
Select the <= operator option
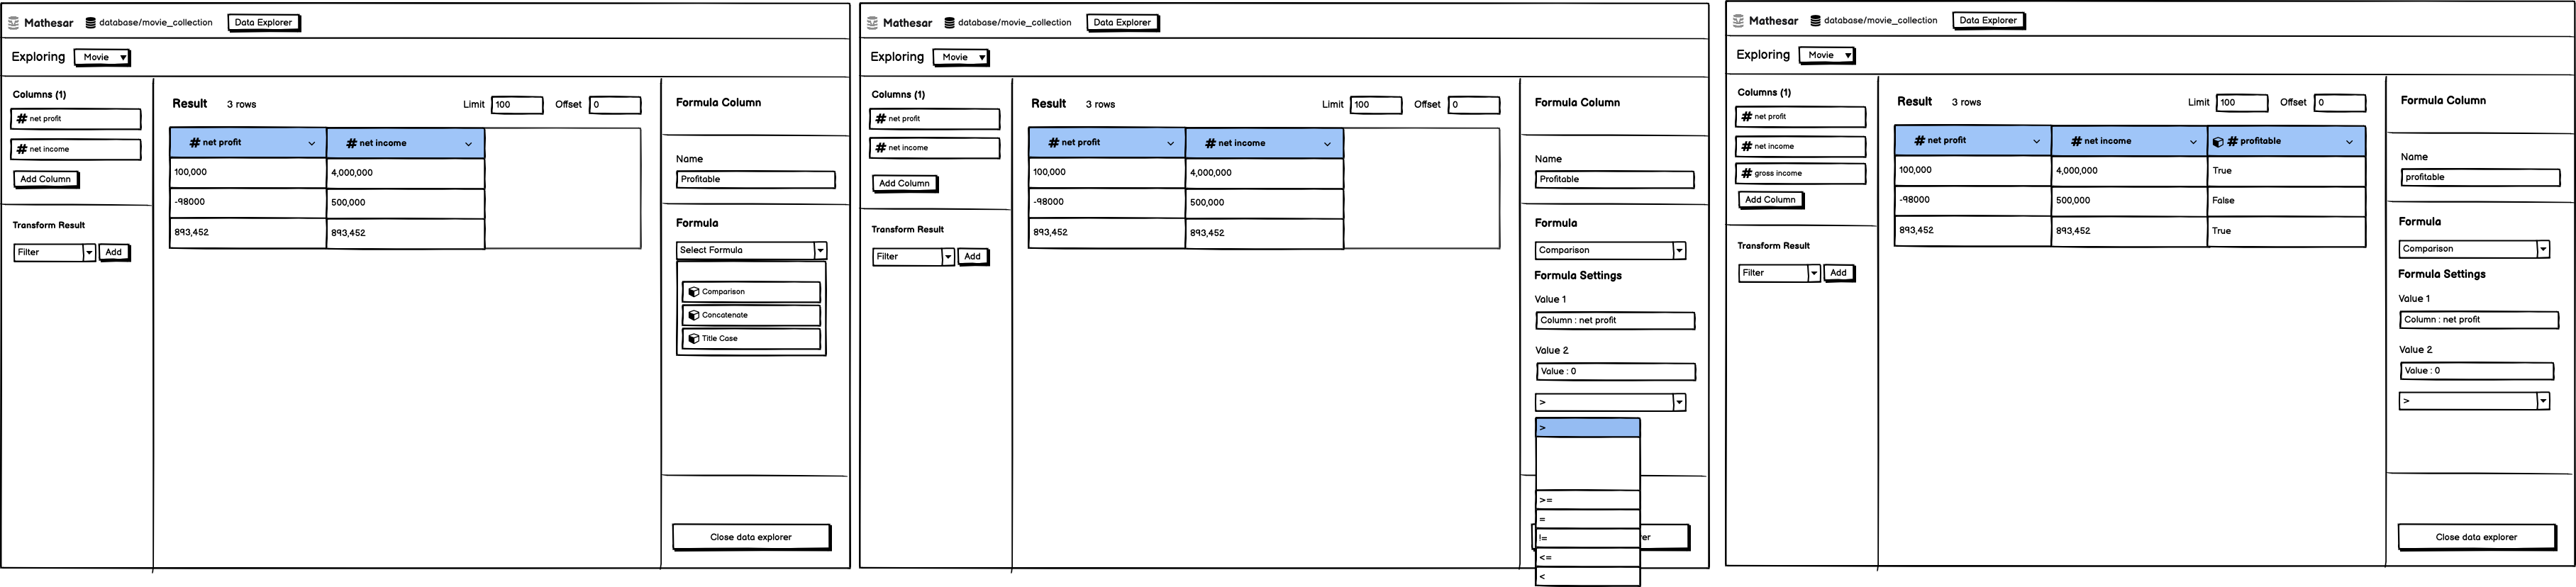[1587, 557]
